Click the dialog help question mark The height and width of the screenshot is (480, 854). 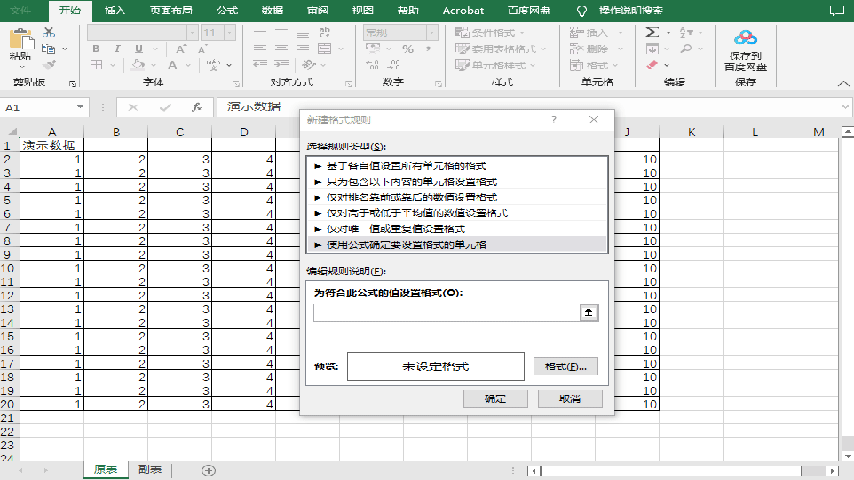click(x=554, y=119)
